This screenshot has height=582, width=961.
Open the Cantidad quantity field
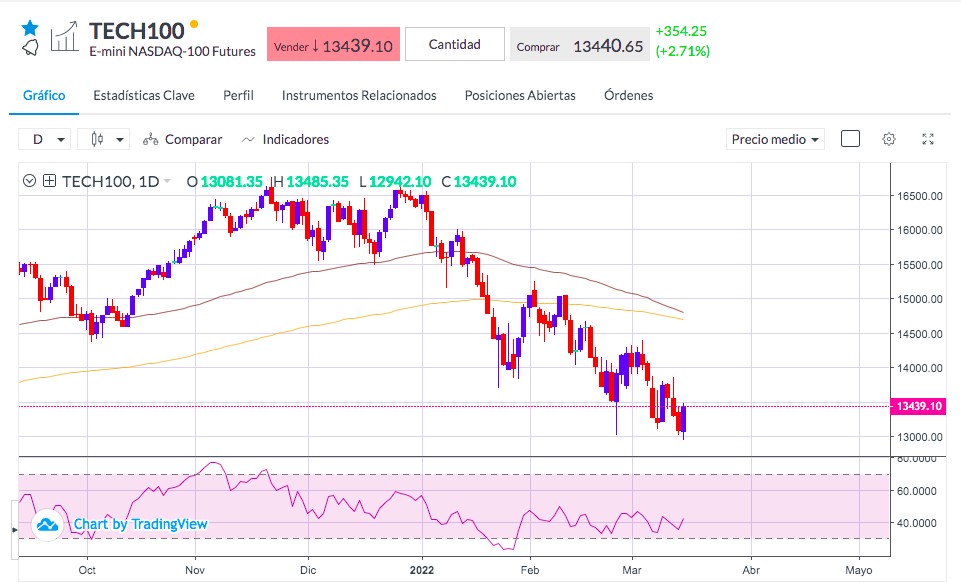[455, 44]
